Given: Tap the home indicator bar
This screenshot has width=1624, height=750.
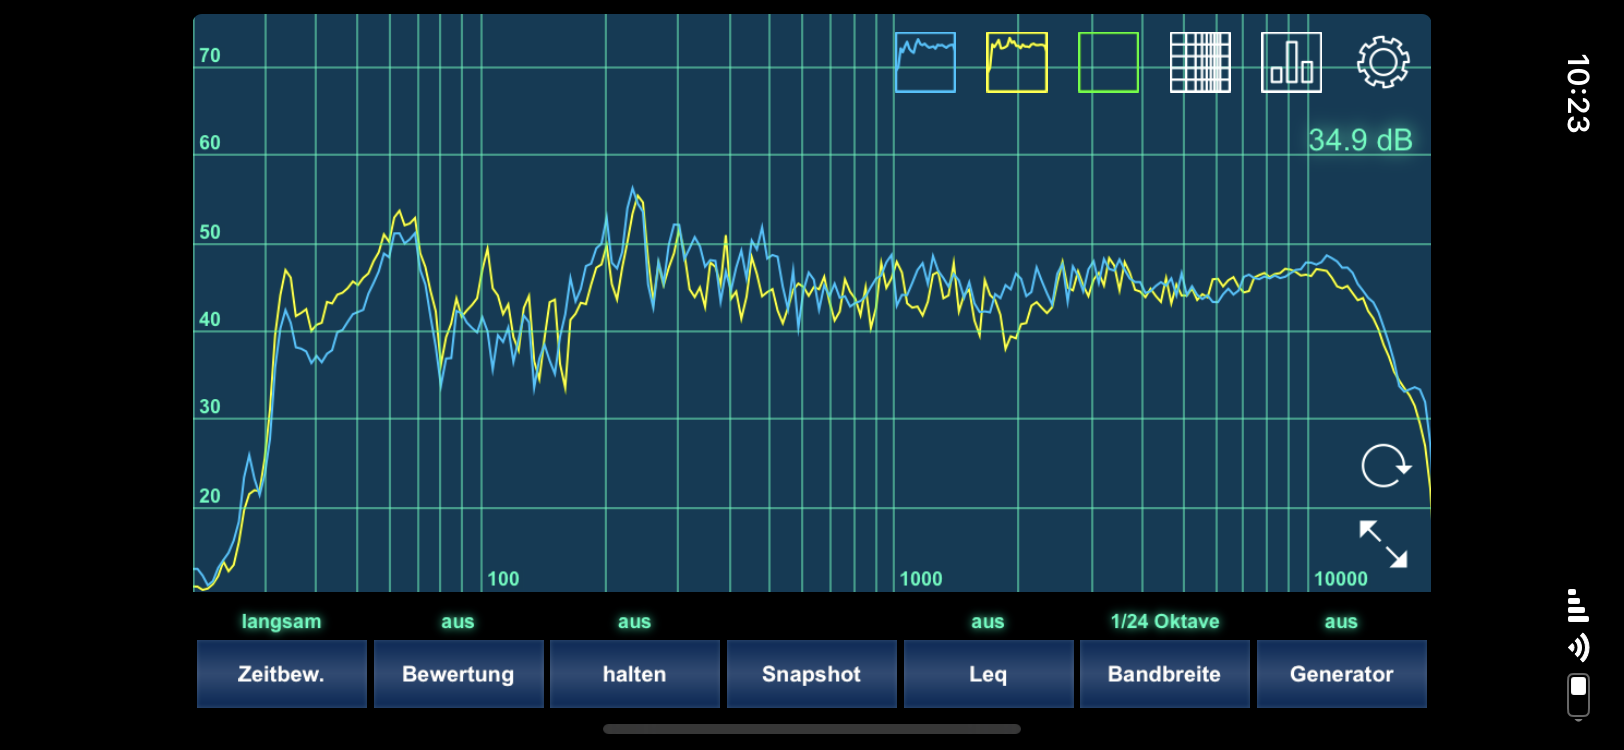Looking at the screenshot, I should point(811,729).
